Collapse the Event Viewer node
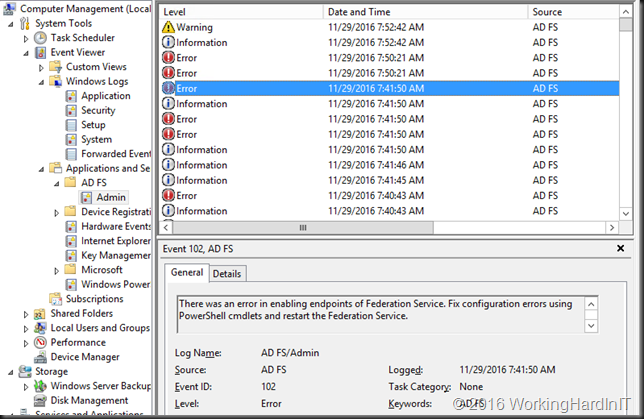Screen dimensions: 644x419 (26, 53)
